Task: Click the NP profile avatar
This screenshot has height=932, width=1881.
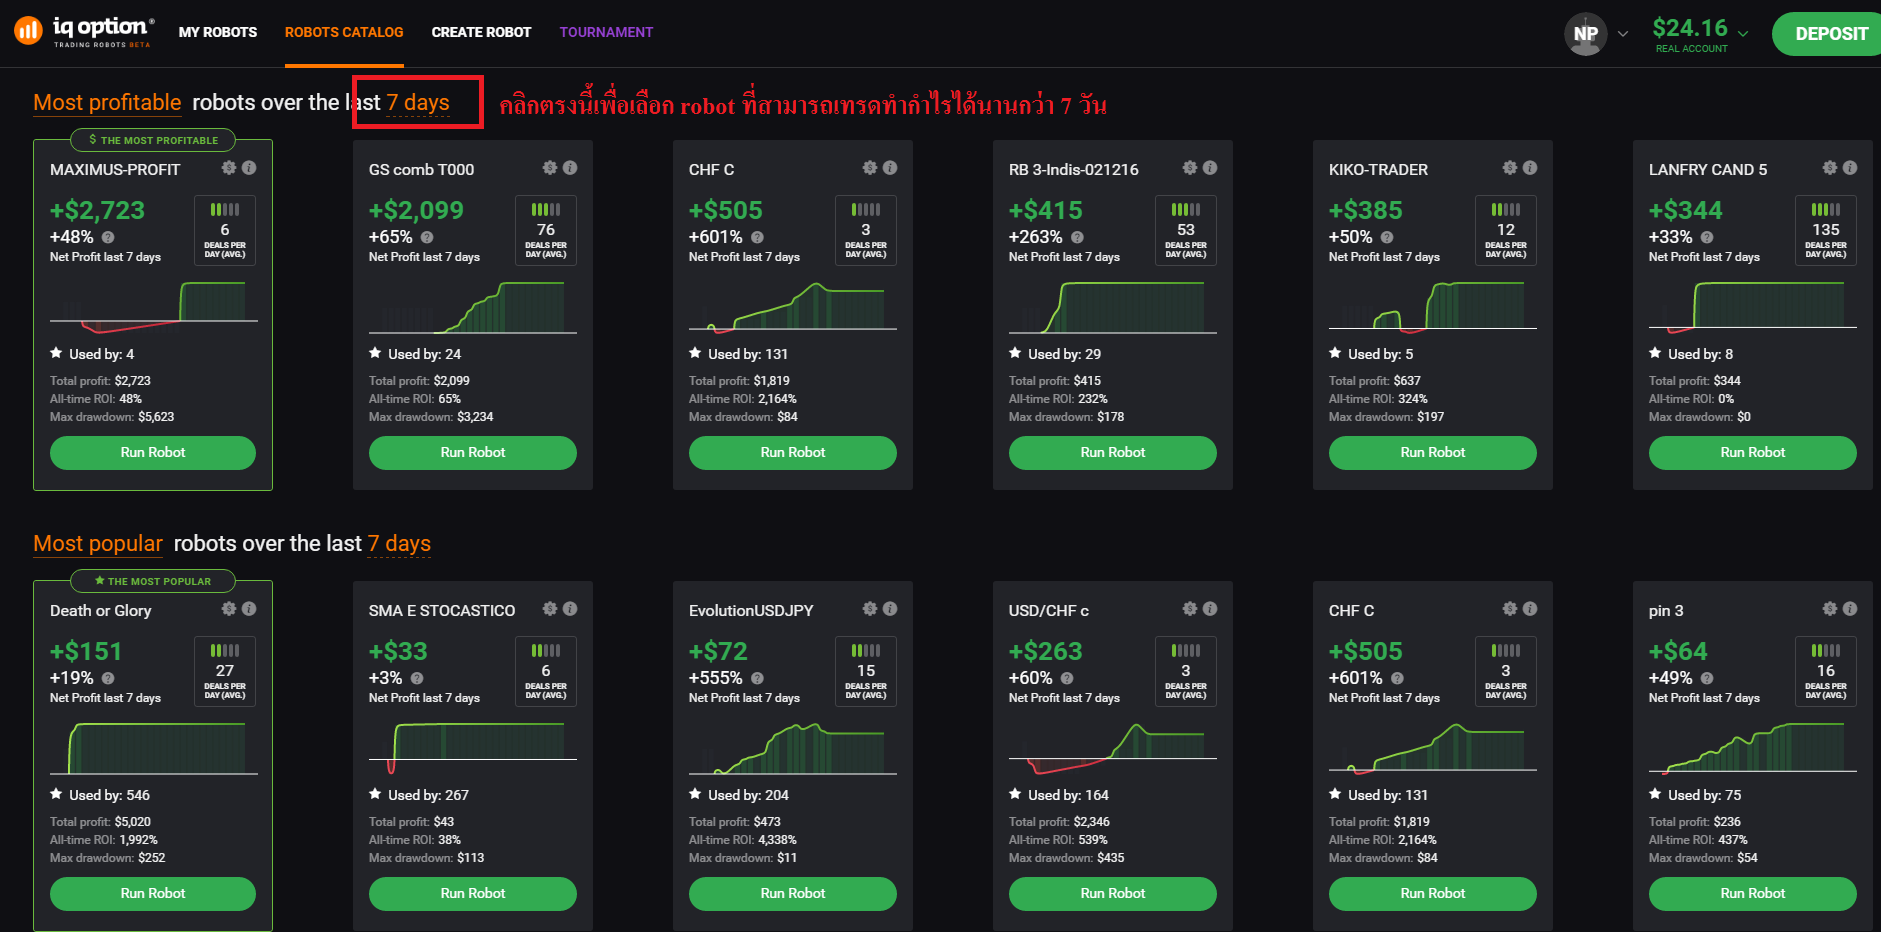Action: pyautogui.click(x=1585, y=34)
